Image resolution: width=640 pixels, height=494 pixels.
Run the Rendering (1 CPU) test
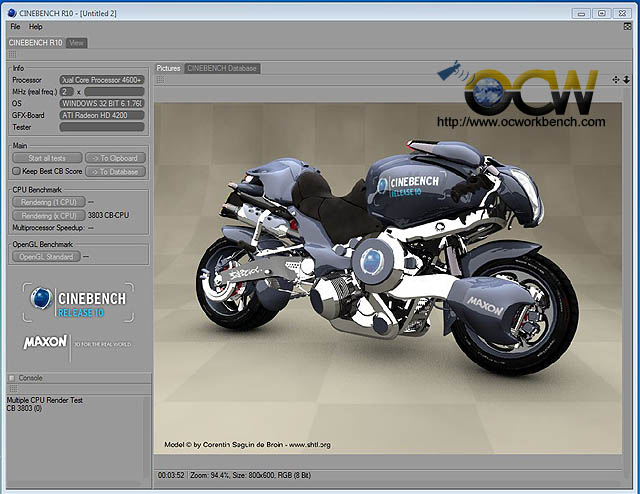[49, 202]
